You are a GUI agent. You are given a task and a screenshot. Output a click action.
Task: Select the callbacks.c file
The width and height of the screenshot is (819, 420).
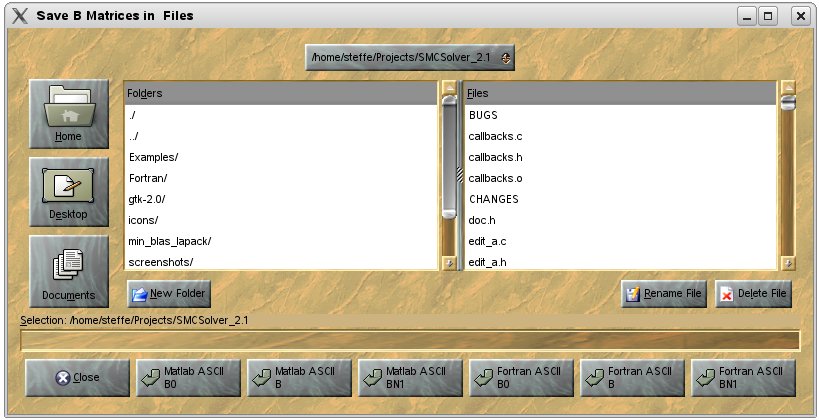point(496,136)
